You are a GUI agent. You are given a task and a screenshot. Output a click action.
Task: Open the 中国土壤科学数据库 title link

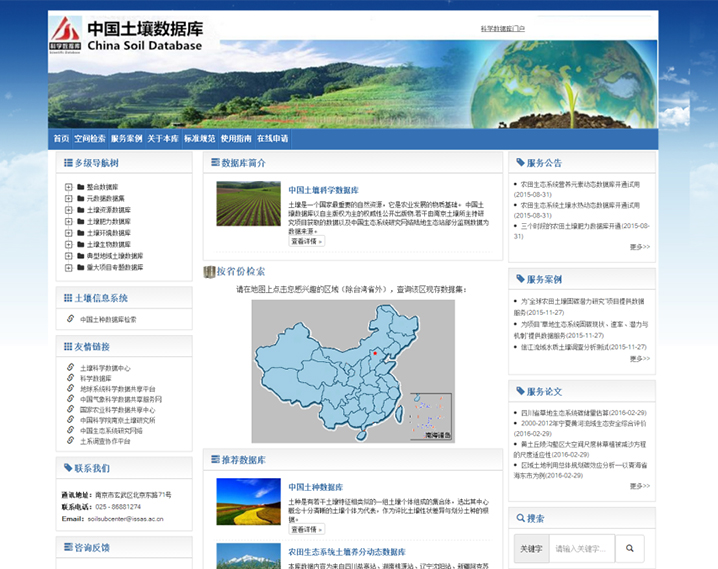pyautogui.click(x=323, y=190)
